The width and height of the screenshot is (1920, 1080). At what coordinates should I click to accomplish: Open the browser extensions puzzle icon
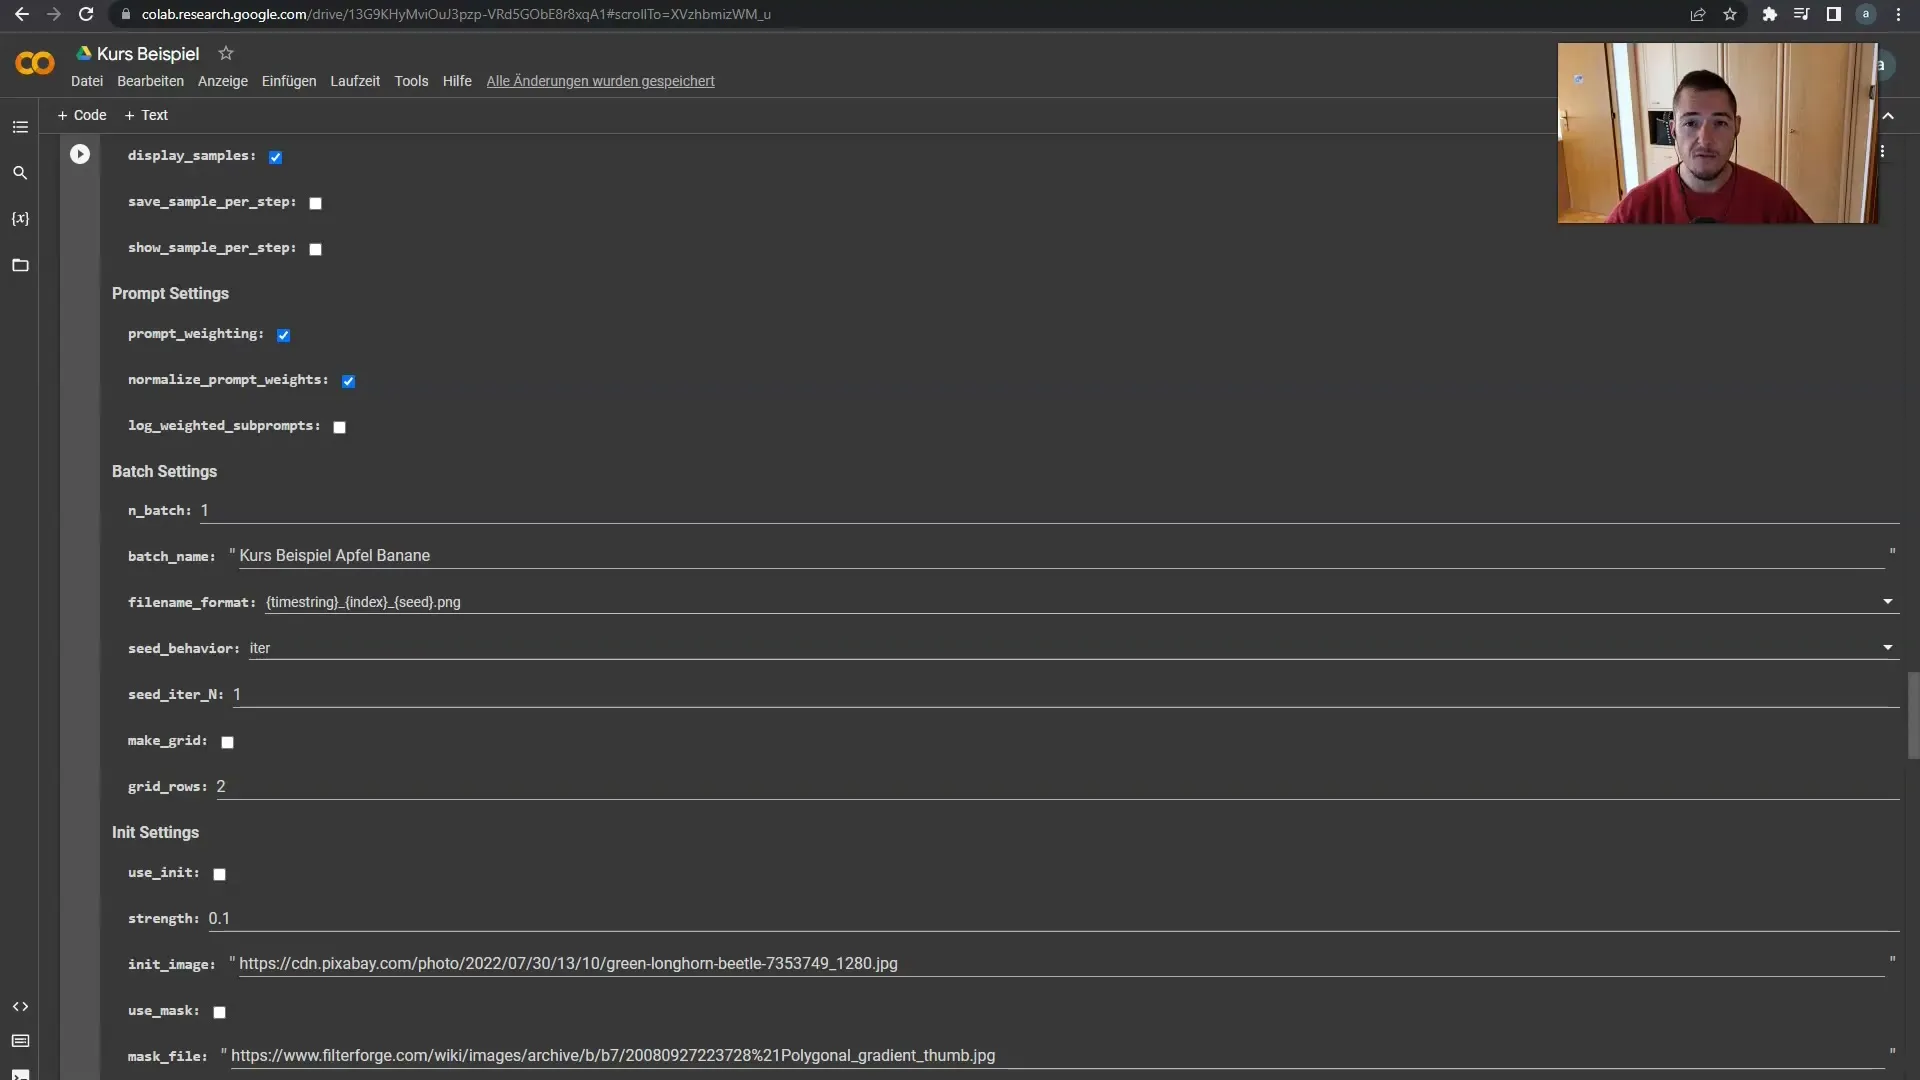pos(1770,14)
